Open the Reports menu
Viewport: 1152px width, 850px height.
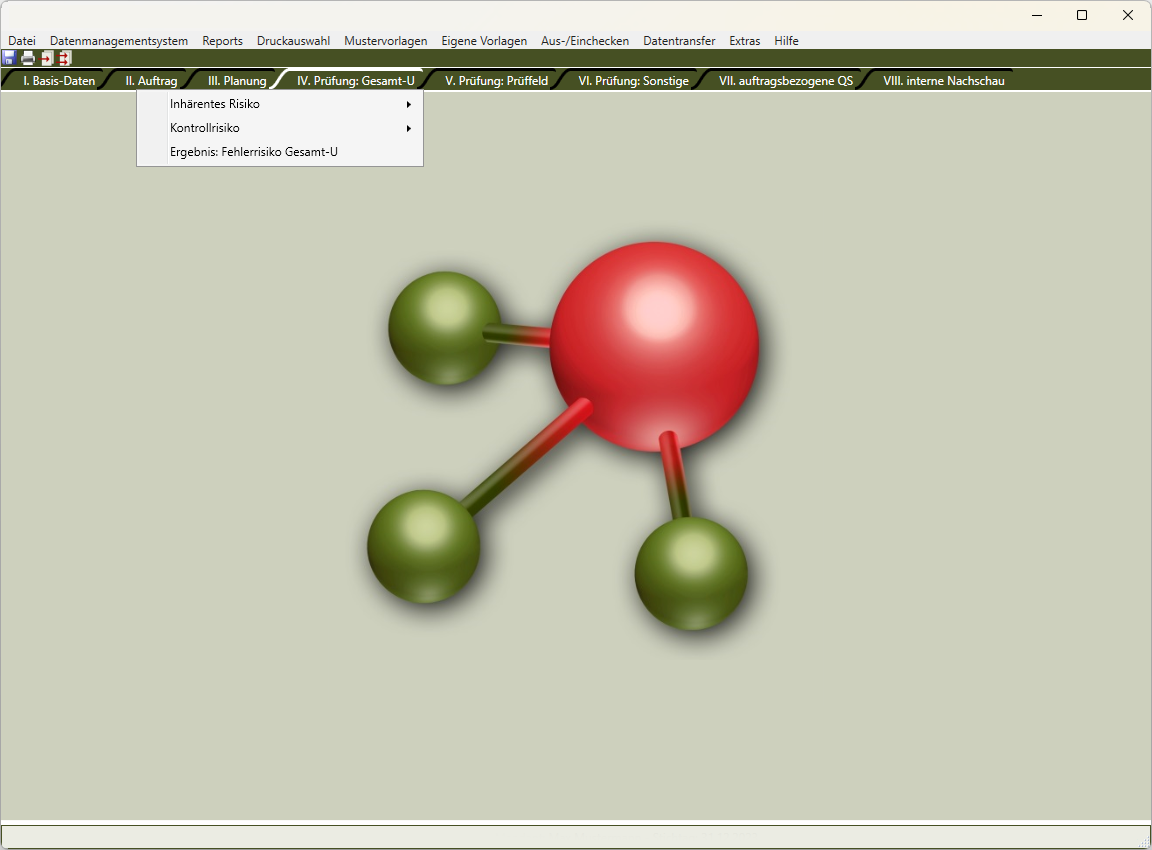(222, 41)
